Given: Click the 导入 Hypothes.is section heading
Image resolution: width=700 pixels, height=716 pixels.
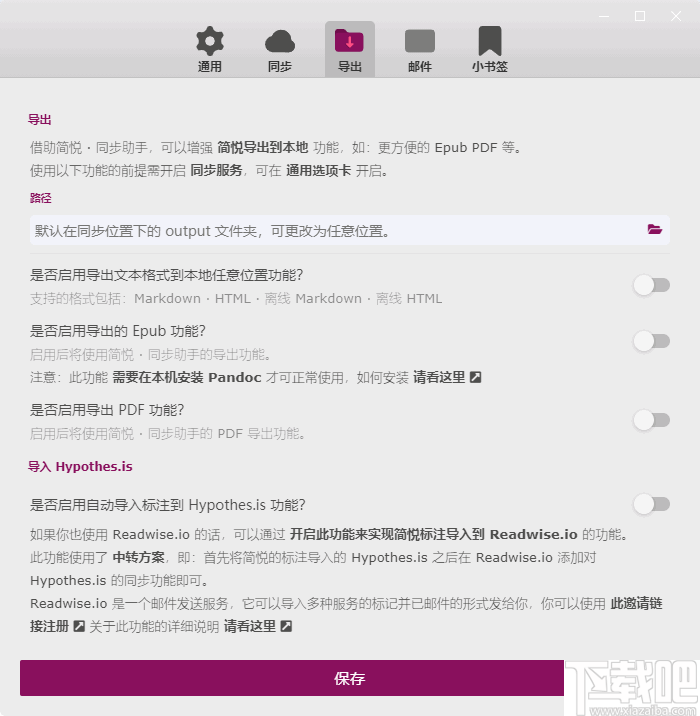Looking at the screenshot, I should coord(80,466).
